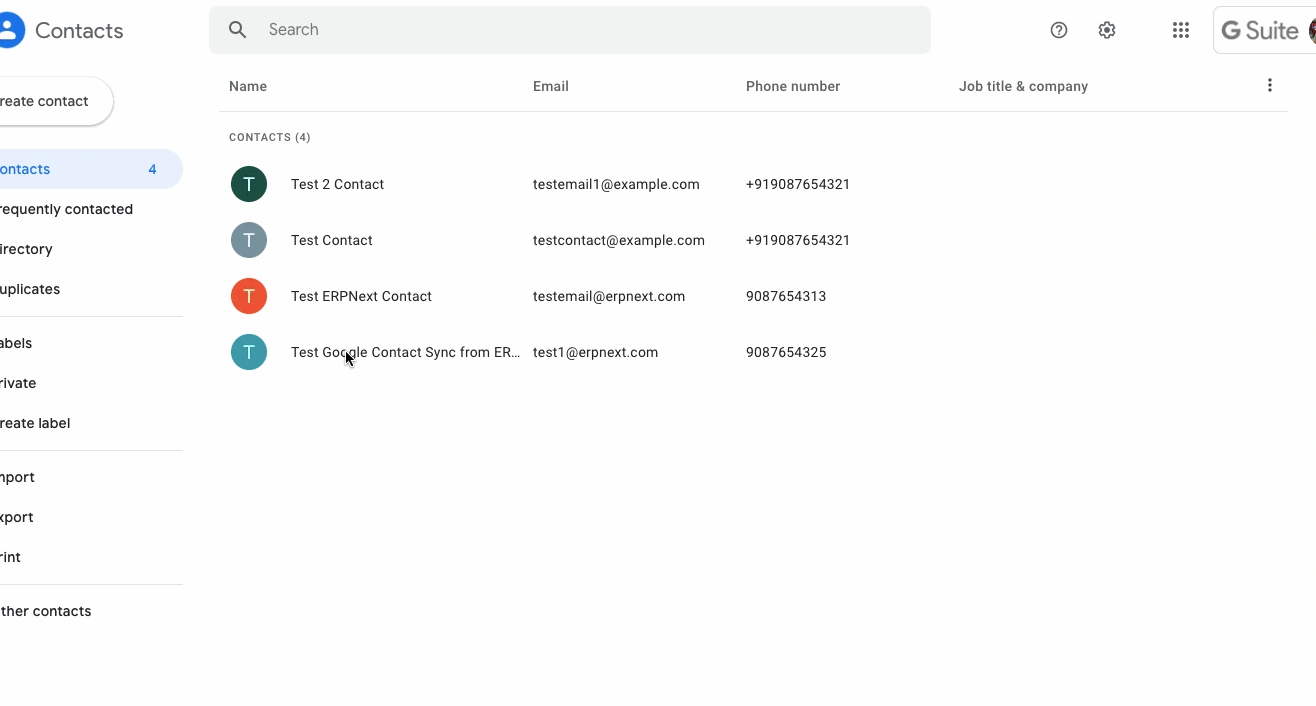Open Google Contacts settings gear

click(x=1107, y=30)
